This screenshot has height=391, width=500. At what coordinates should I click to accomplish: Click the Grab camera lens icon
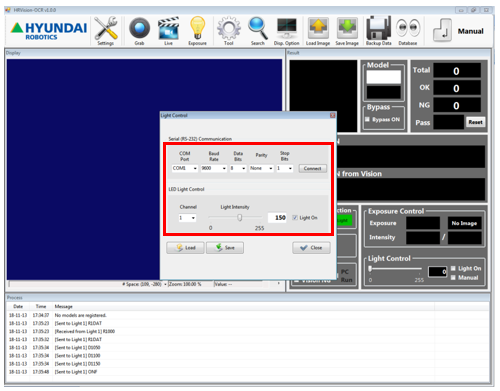[139, 29]
